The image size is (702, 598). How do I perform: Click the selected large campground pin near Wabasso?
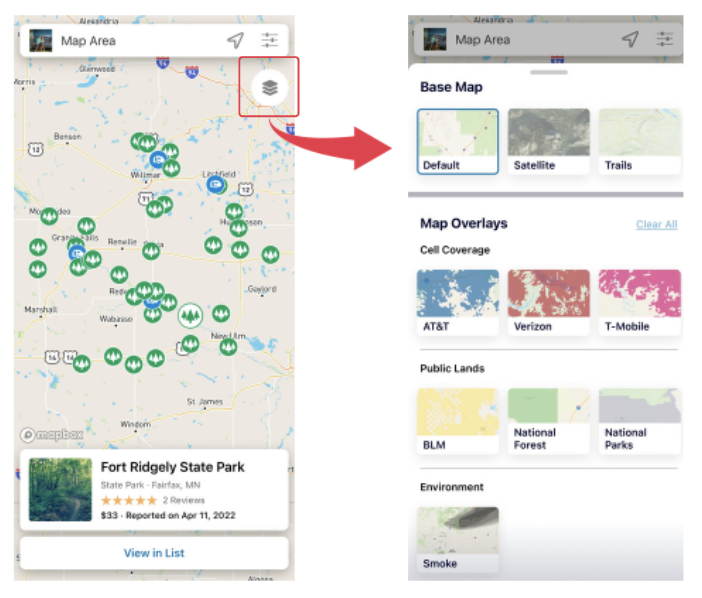(x=190, y=316)
